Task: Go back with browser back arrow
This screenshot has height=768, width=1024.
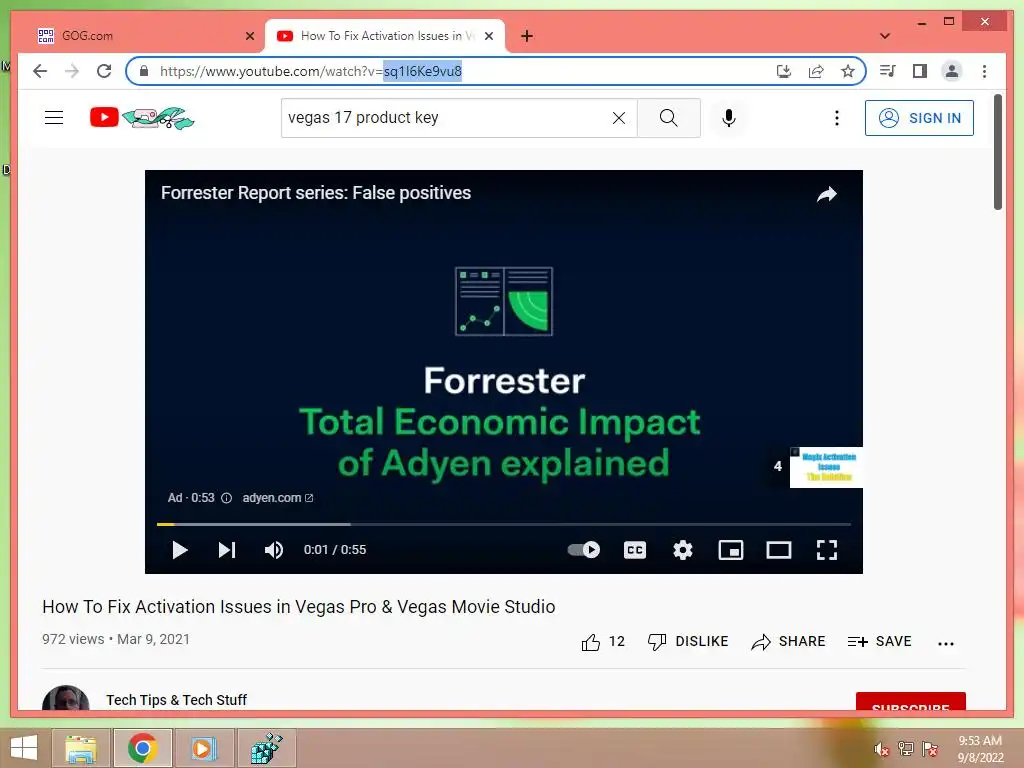Action: [40, 71]
